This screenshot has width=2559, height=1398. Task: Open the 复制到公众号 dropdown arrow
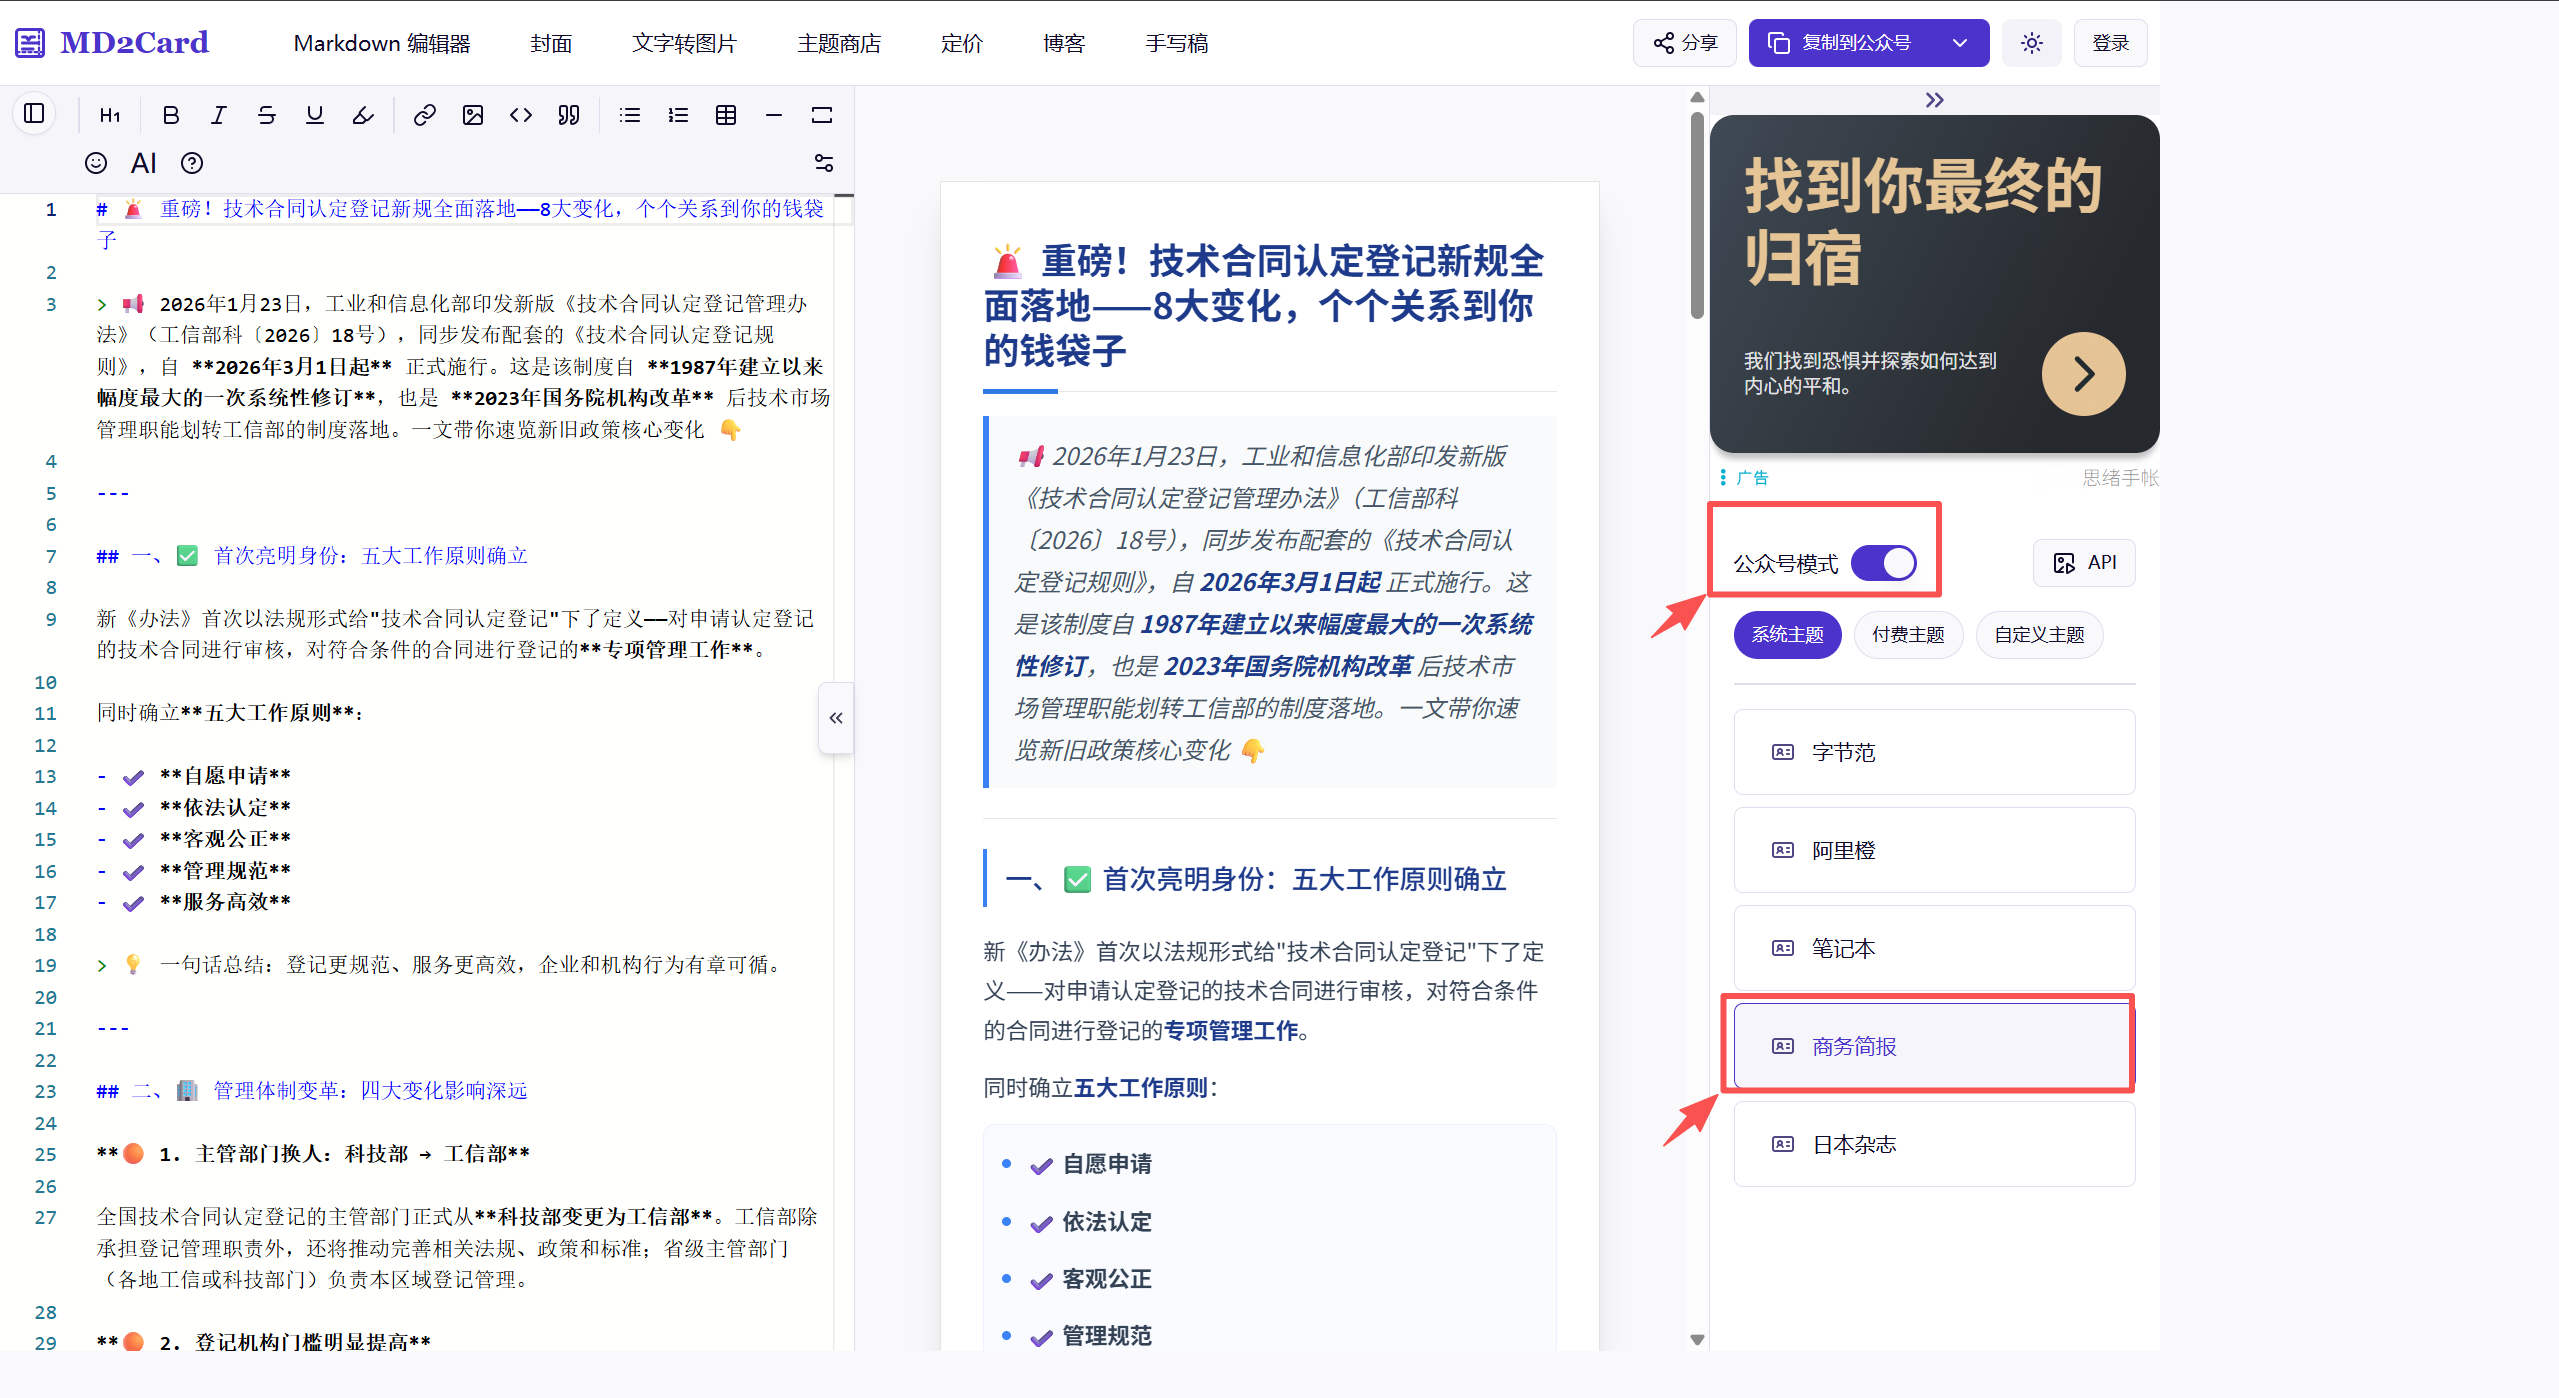pos(1960,43)
